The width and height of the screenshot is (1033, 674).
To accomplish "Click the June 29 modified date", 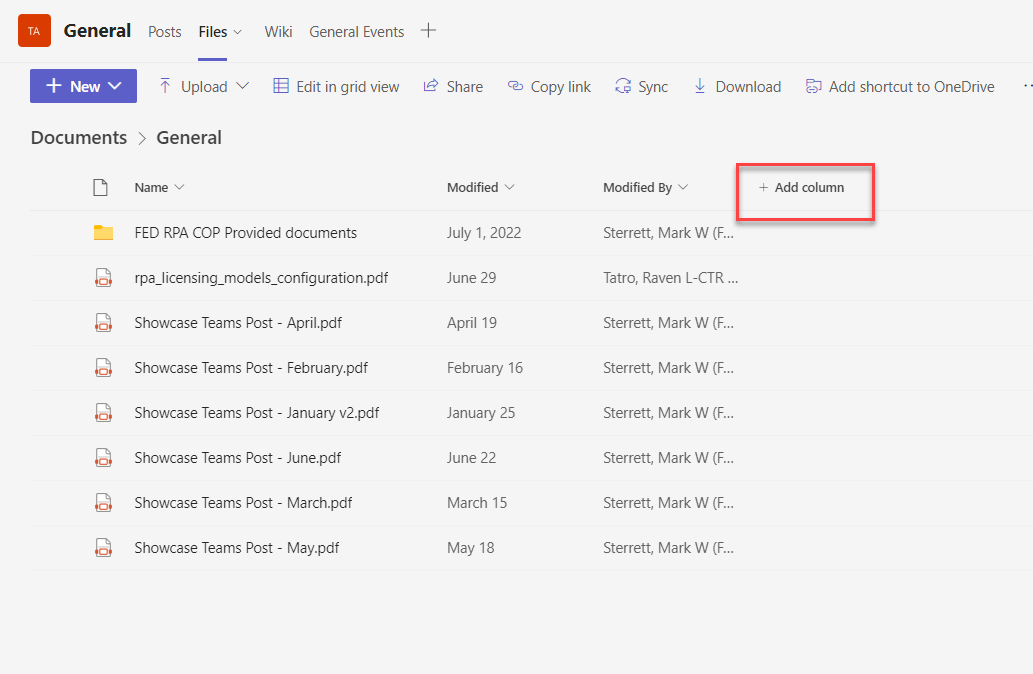I will click(471, 277).
